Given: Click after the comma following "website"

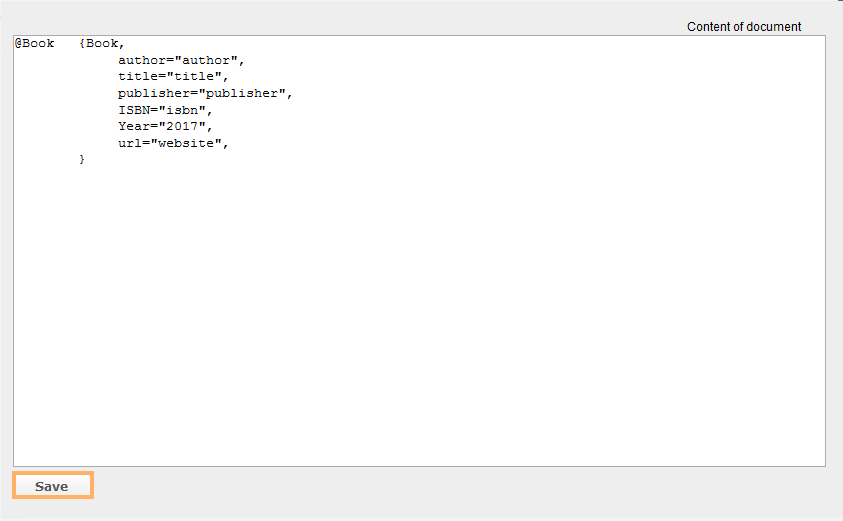Looking at the screenshot, I should pyautogui.click(x=232, y=143).
